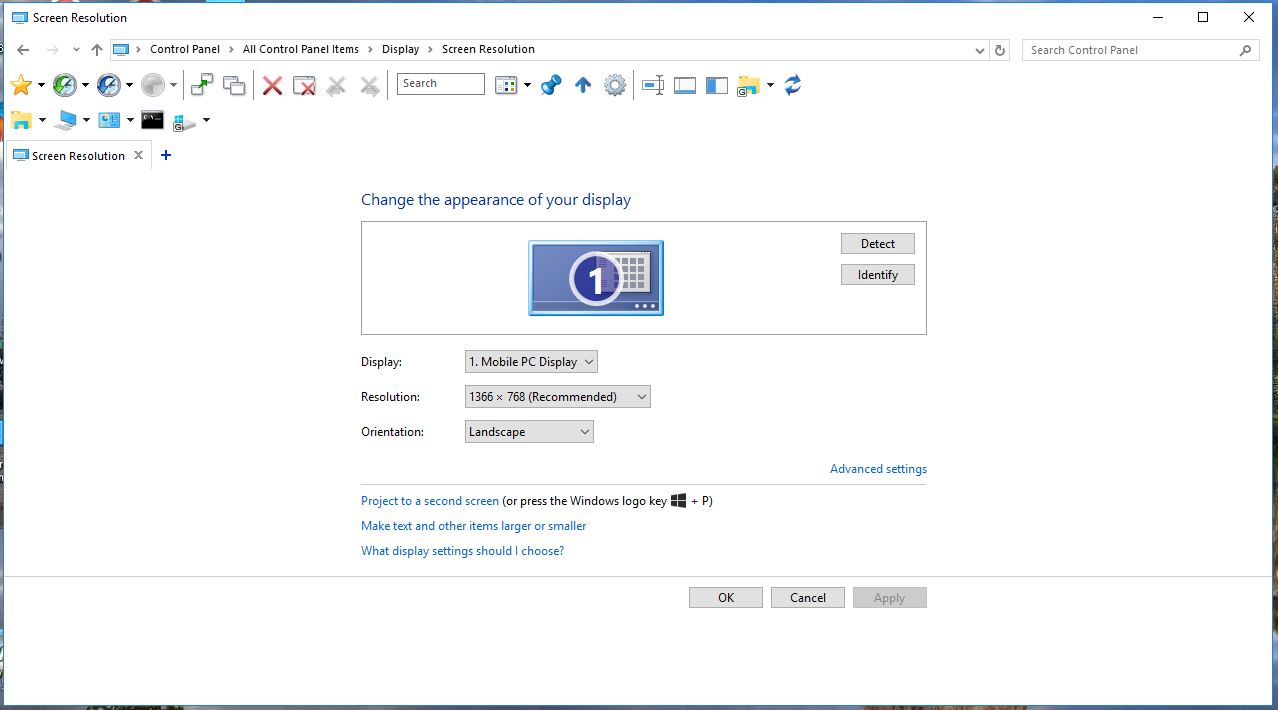This screenshot has height=710, width=1278.
Task: Open Advanced settings link
Action: point(877,468)
